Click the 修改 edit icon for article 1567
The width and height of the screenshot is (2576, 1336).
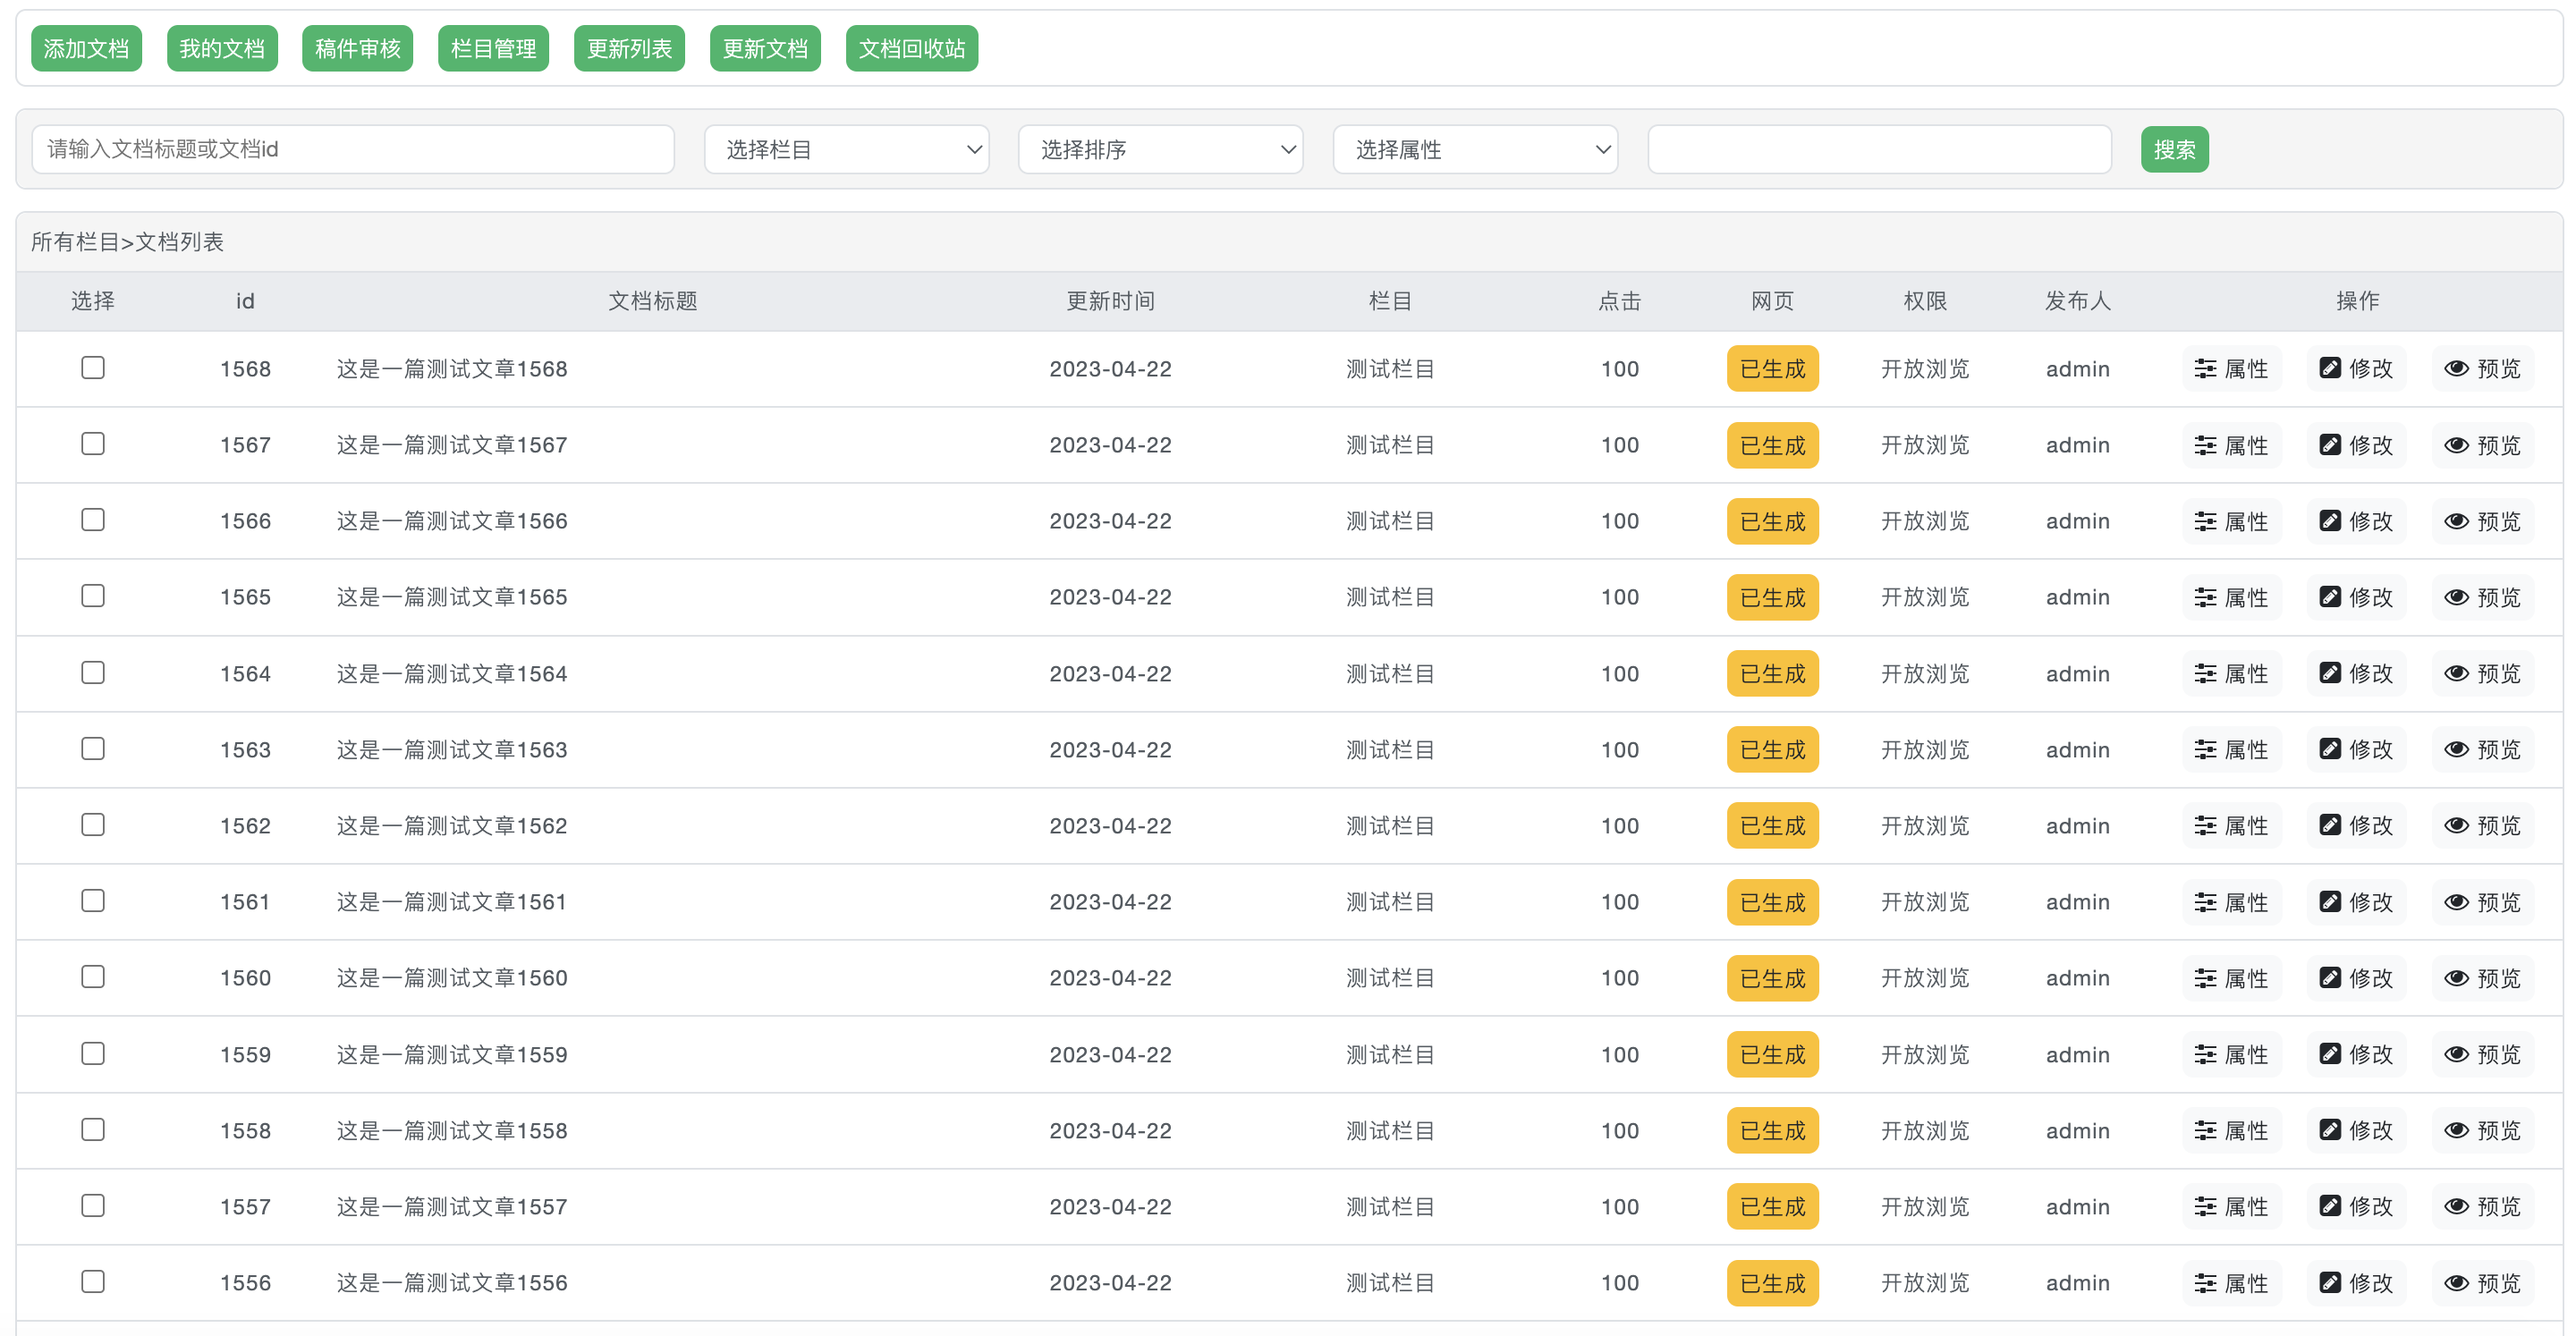[x=2330, y=445]
